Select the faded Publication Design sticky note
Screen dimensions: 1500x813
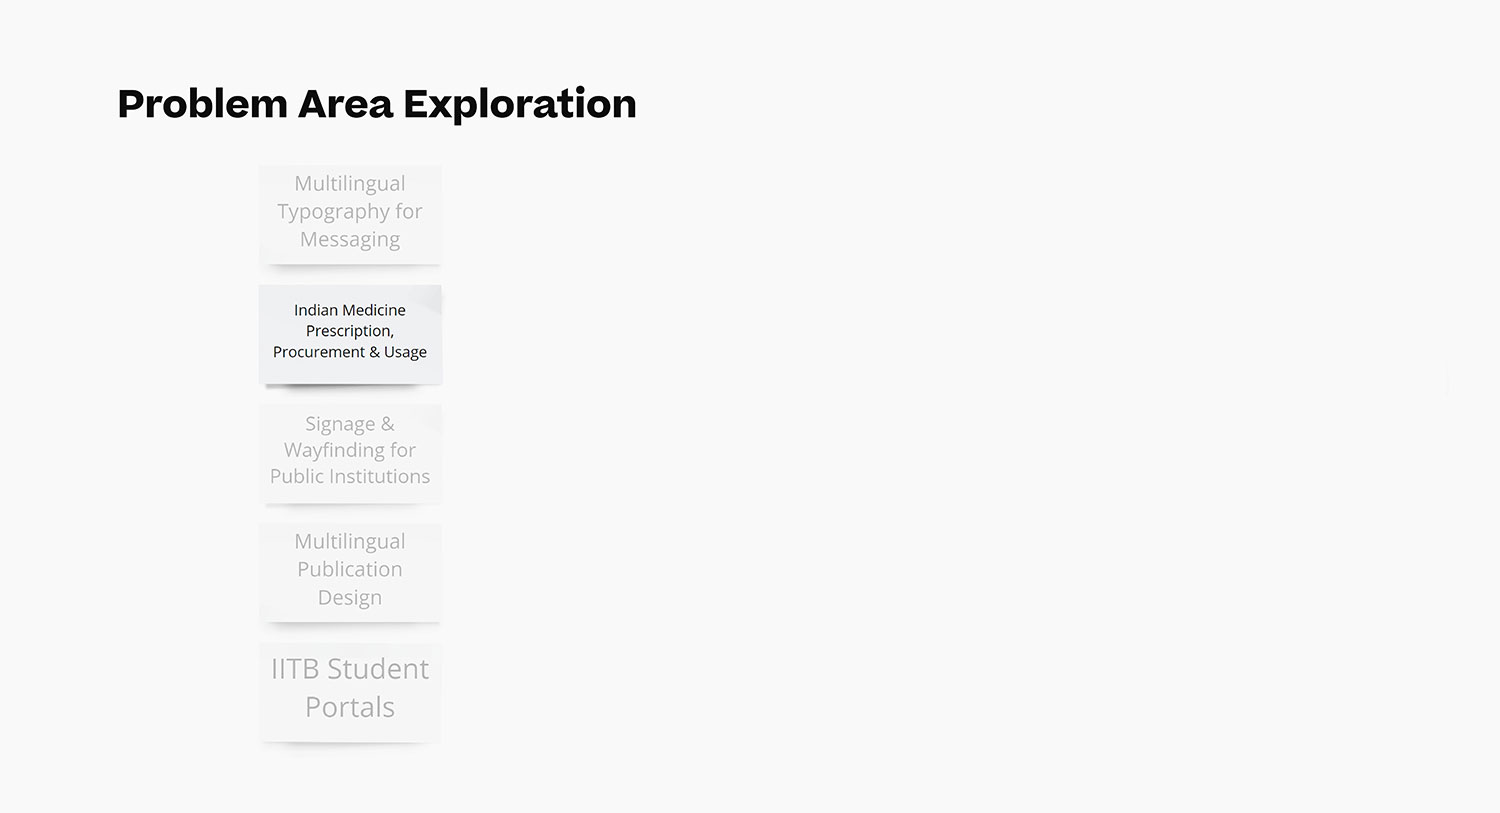pyautogui.click(x=350, y=570)
